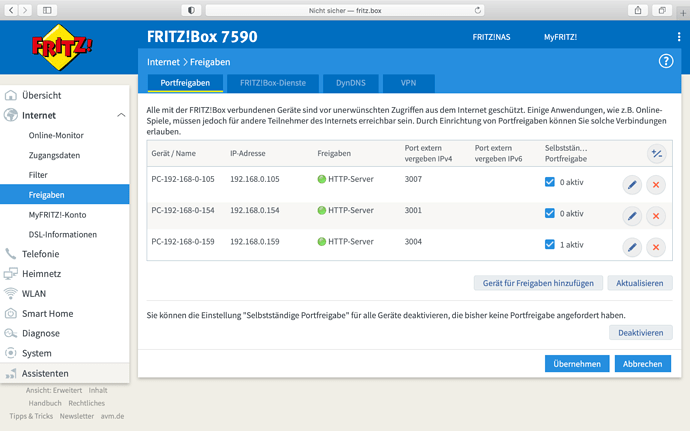Collapse the Internet menu chevron
This screenshot has width=690, height=431.
[x=121, y=115]
